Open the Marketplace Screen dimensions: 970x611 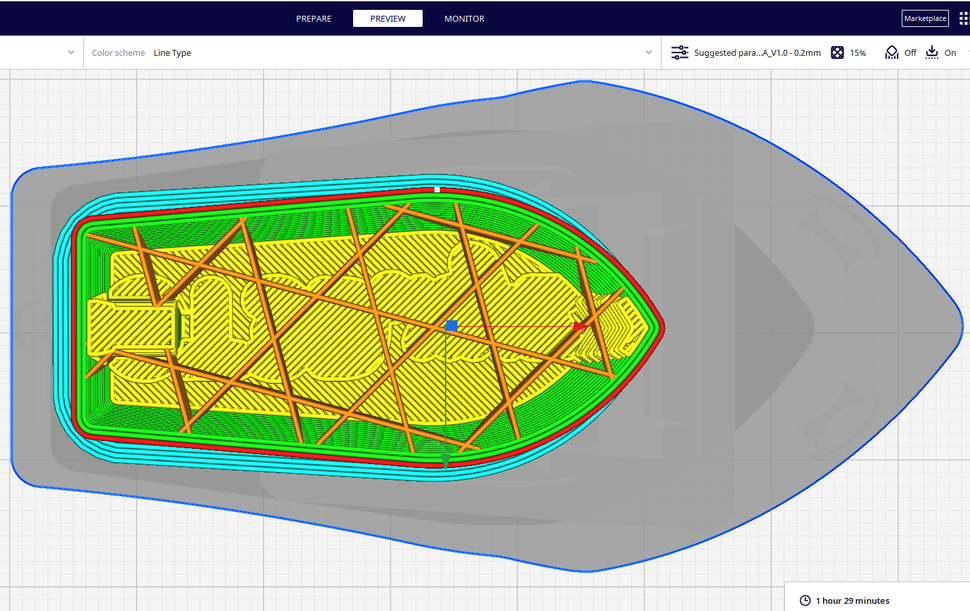pos(924,17)
